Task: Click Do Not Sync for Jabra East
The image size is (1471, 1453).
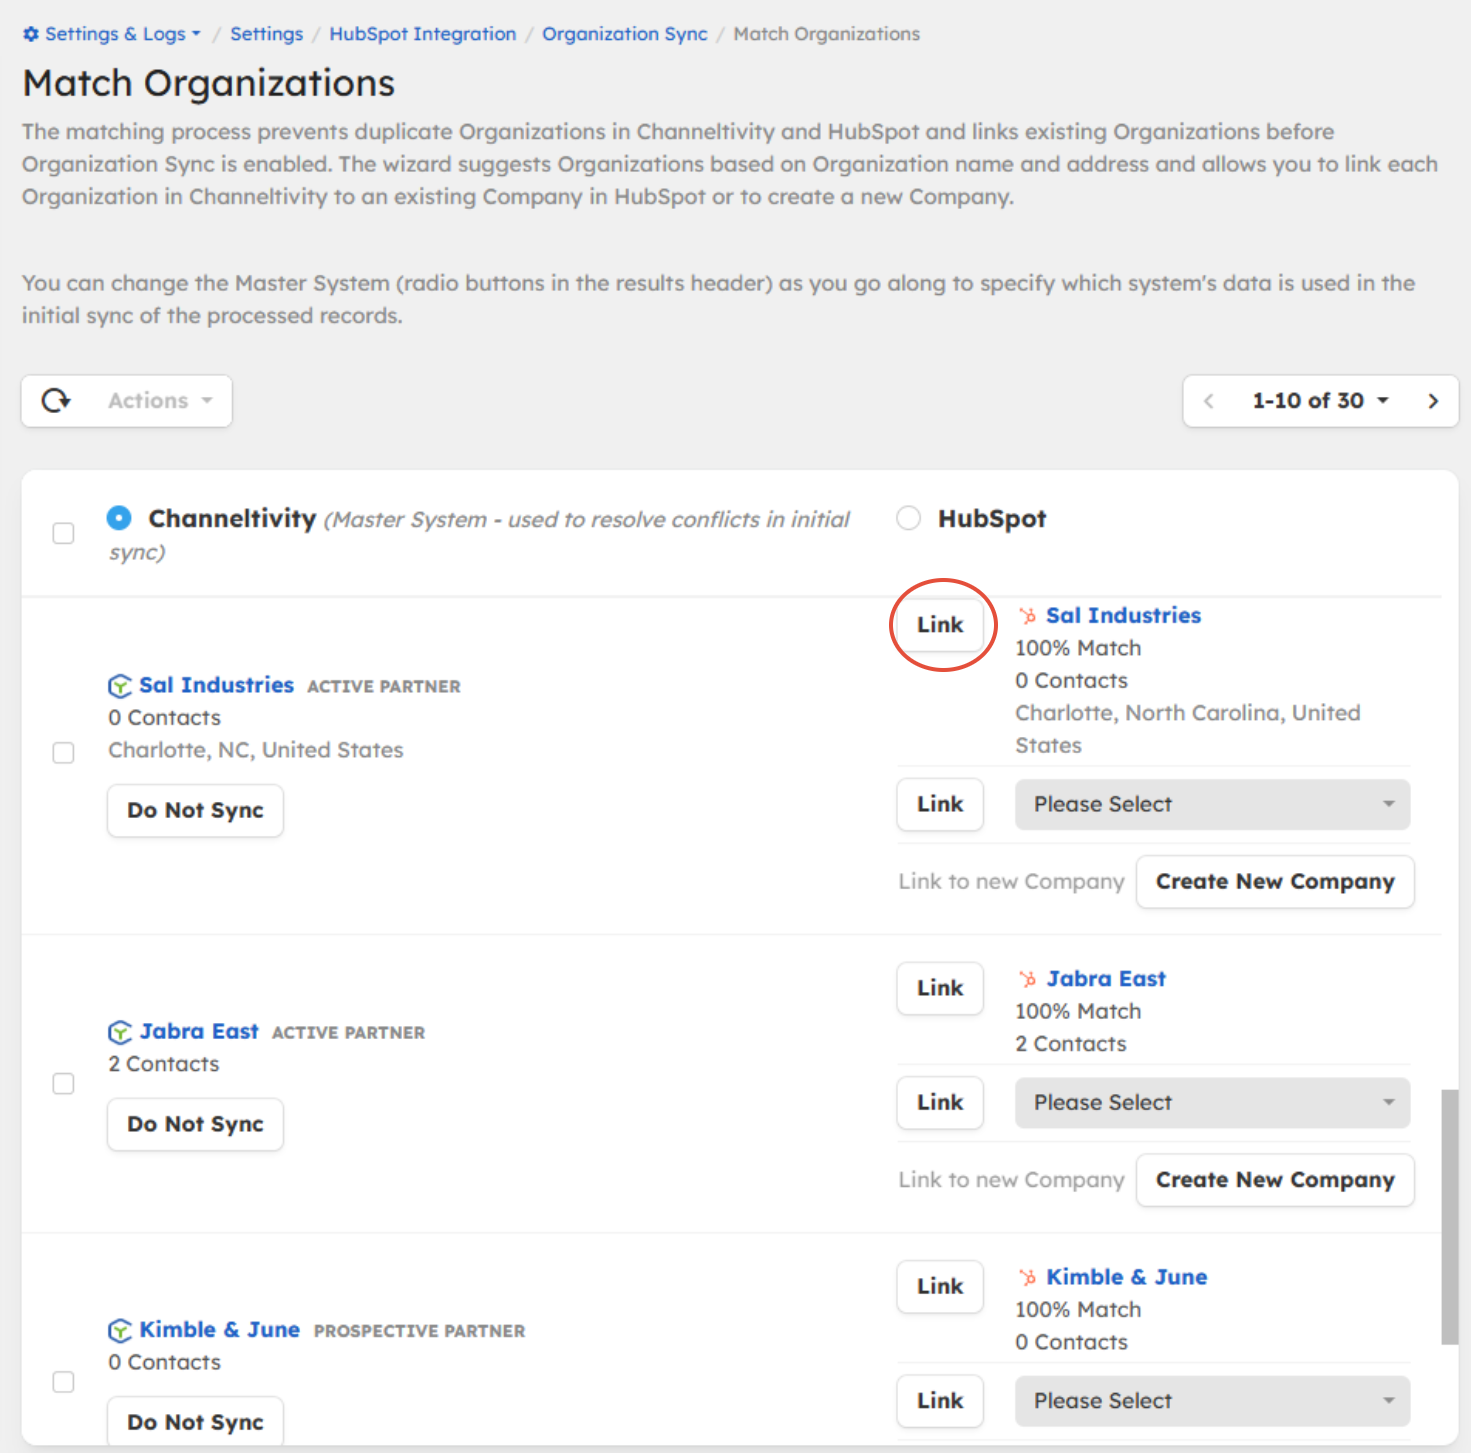Action: (x=195, y=1125)
